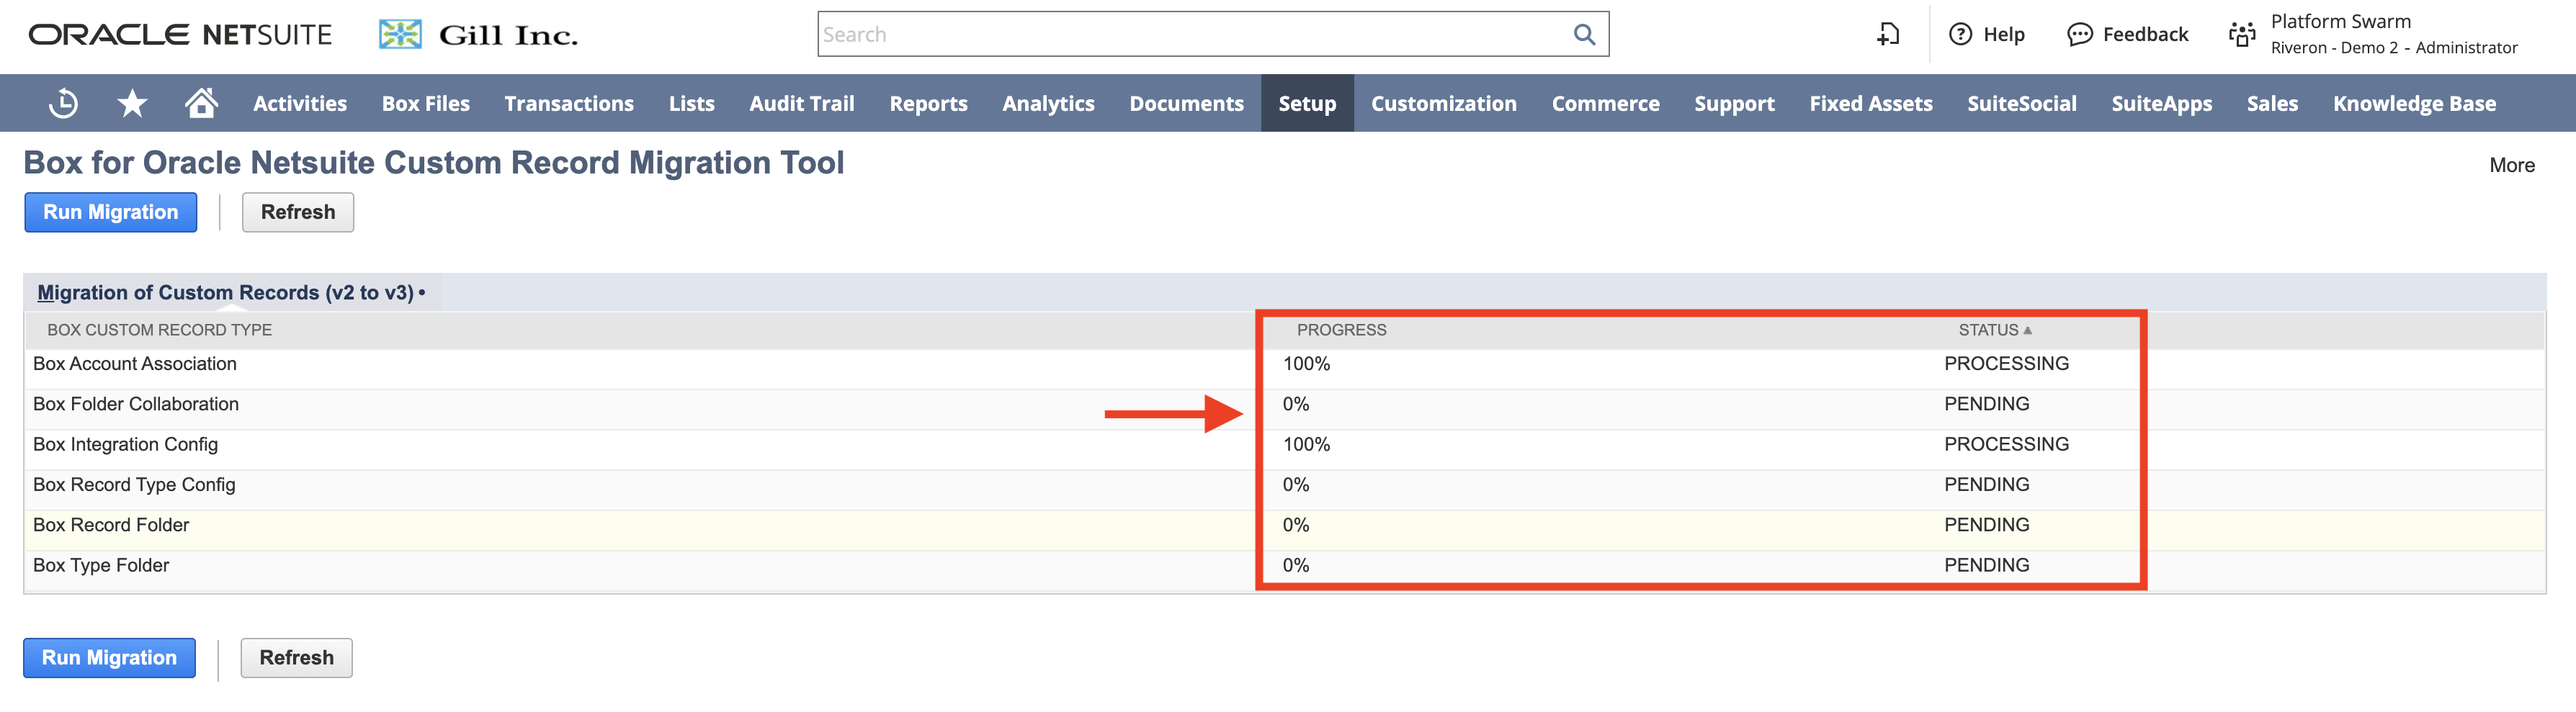Click the PENDING status for Box Record Type Config
2576x712 pixels.
pyautogui.click(x=1986, y=485)
